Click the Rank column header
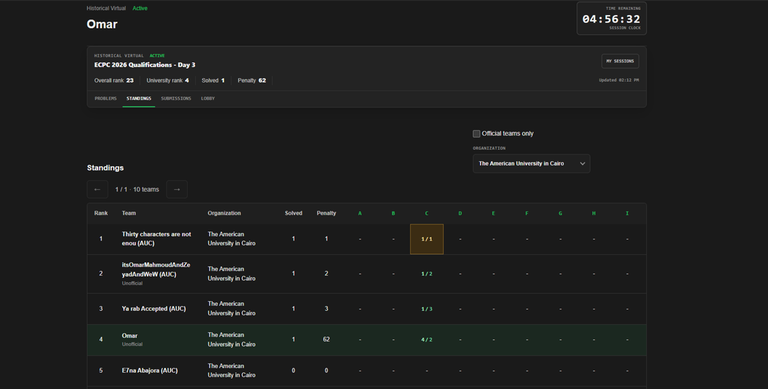The image size is (768, 389). click(101, 213)
